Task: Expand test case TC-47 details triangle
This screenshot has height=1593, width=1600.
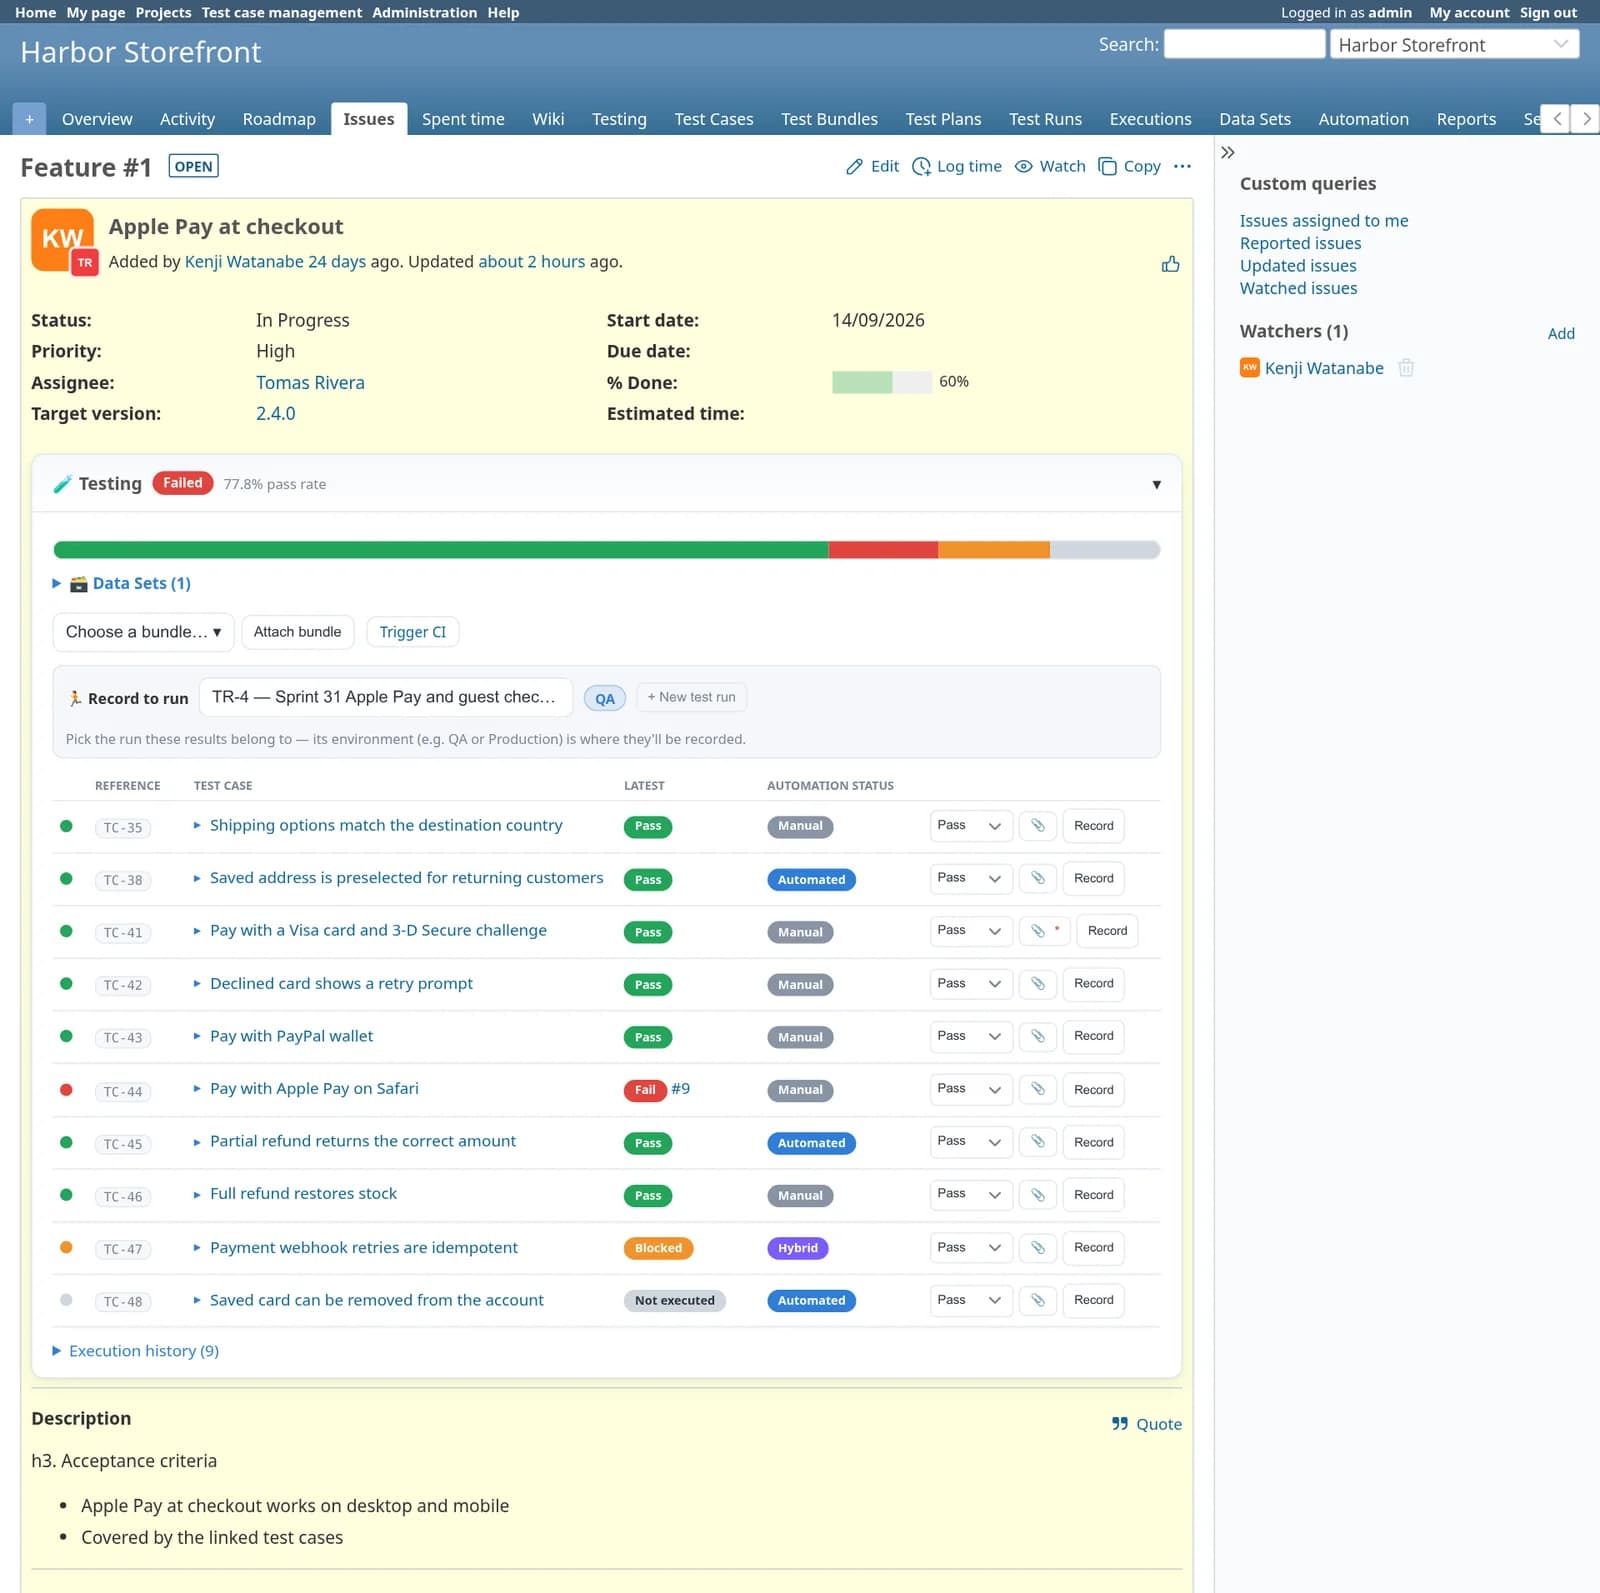Action: tap(197, 1247)
